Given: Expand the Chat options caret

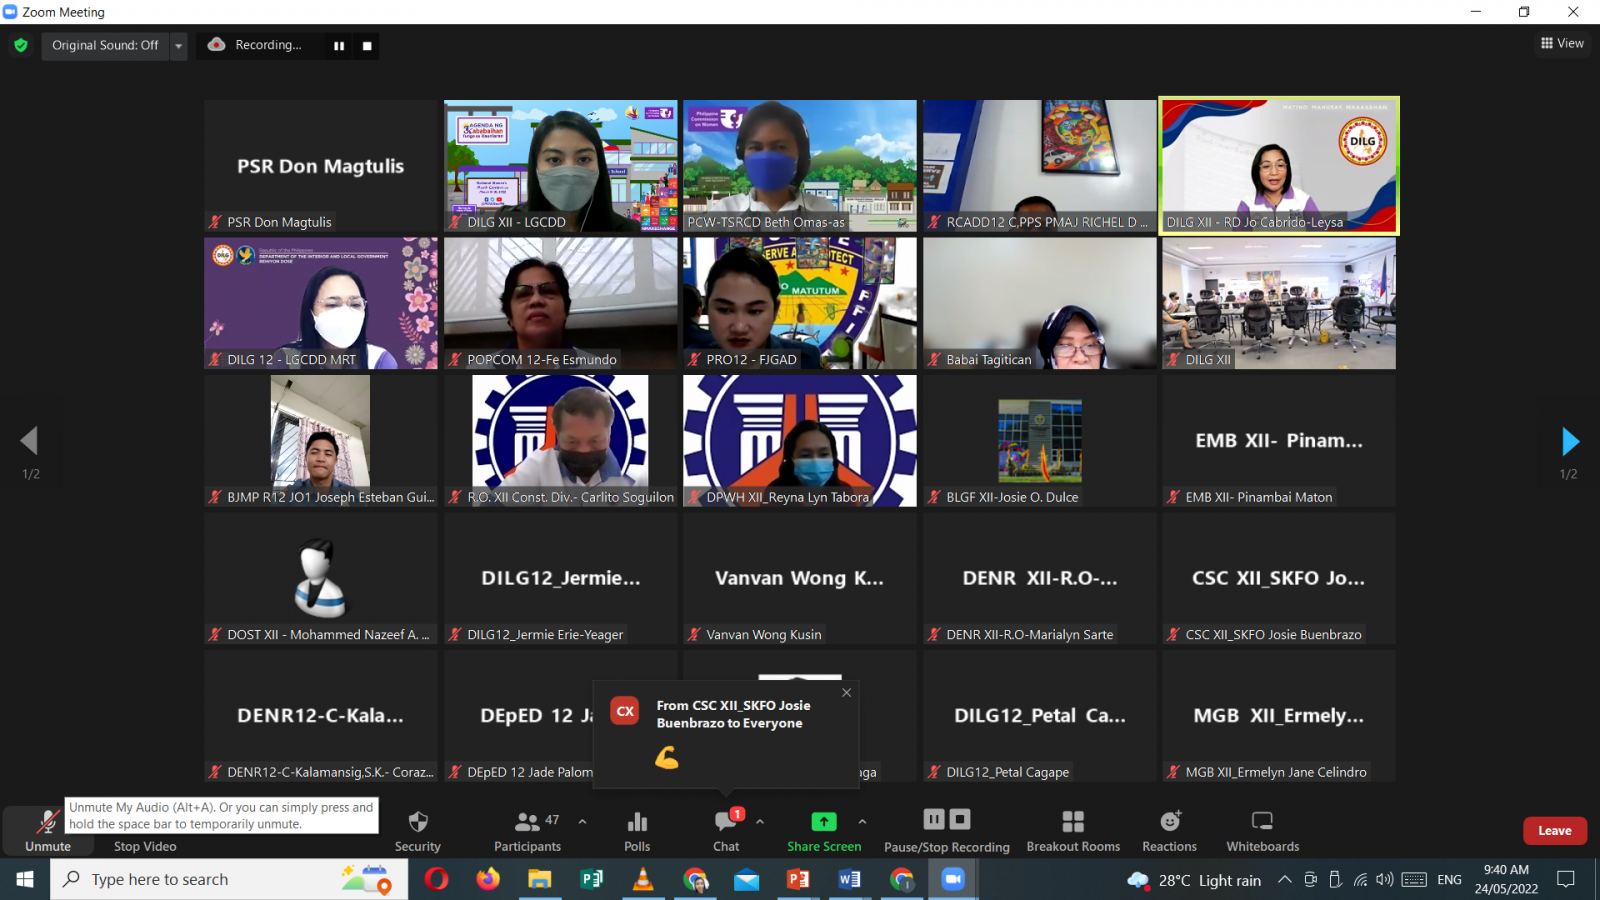Looking at the screenshot, I should (x=760, y=822).
